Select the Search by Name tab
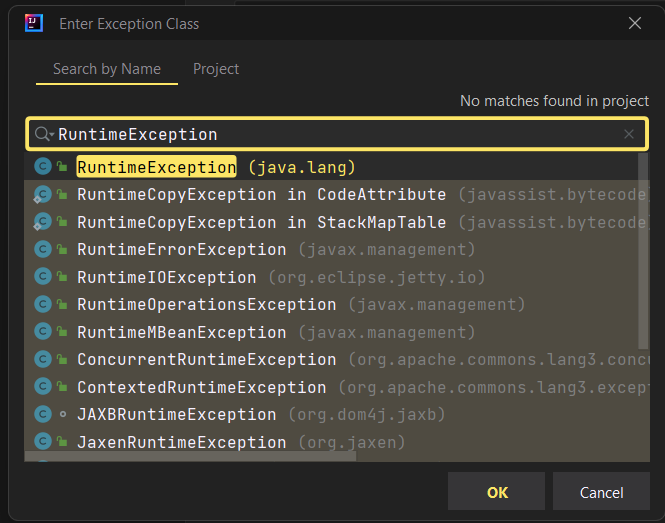Viewport: 665px width, 523px height. click(107, 69)
